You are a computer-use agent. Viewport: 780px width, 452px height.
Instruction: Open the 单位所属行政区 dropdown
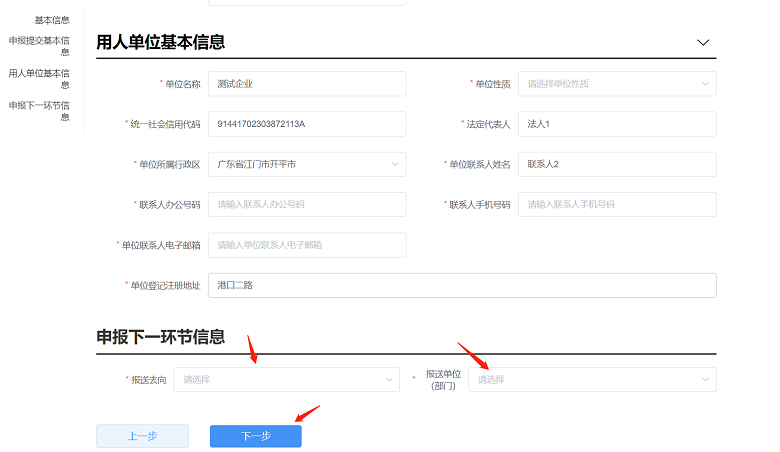coord(307,164)
